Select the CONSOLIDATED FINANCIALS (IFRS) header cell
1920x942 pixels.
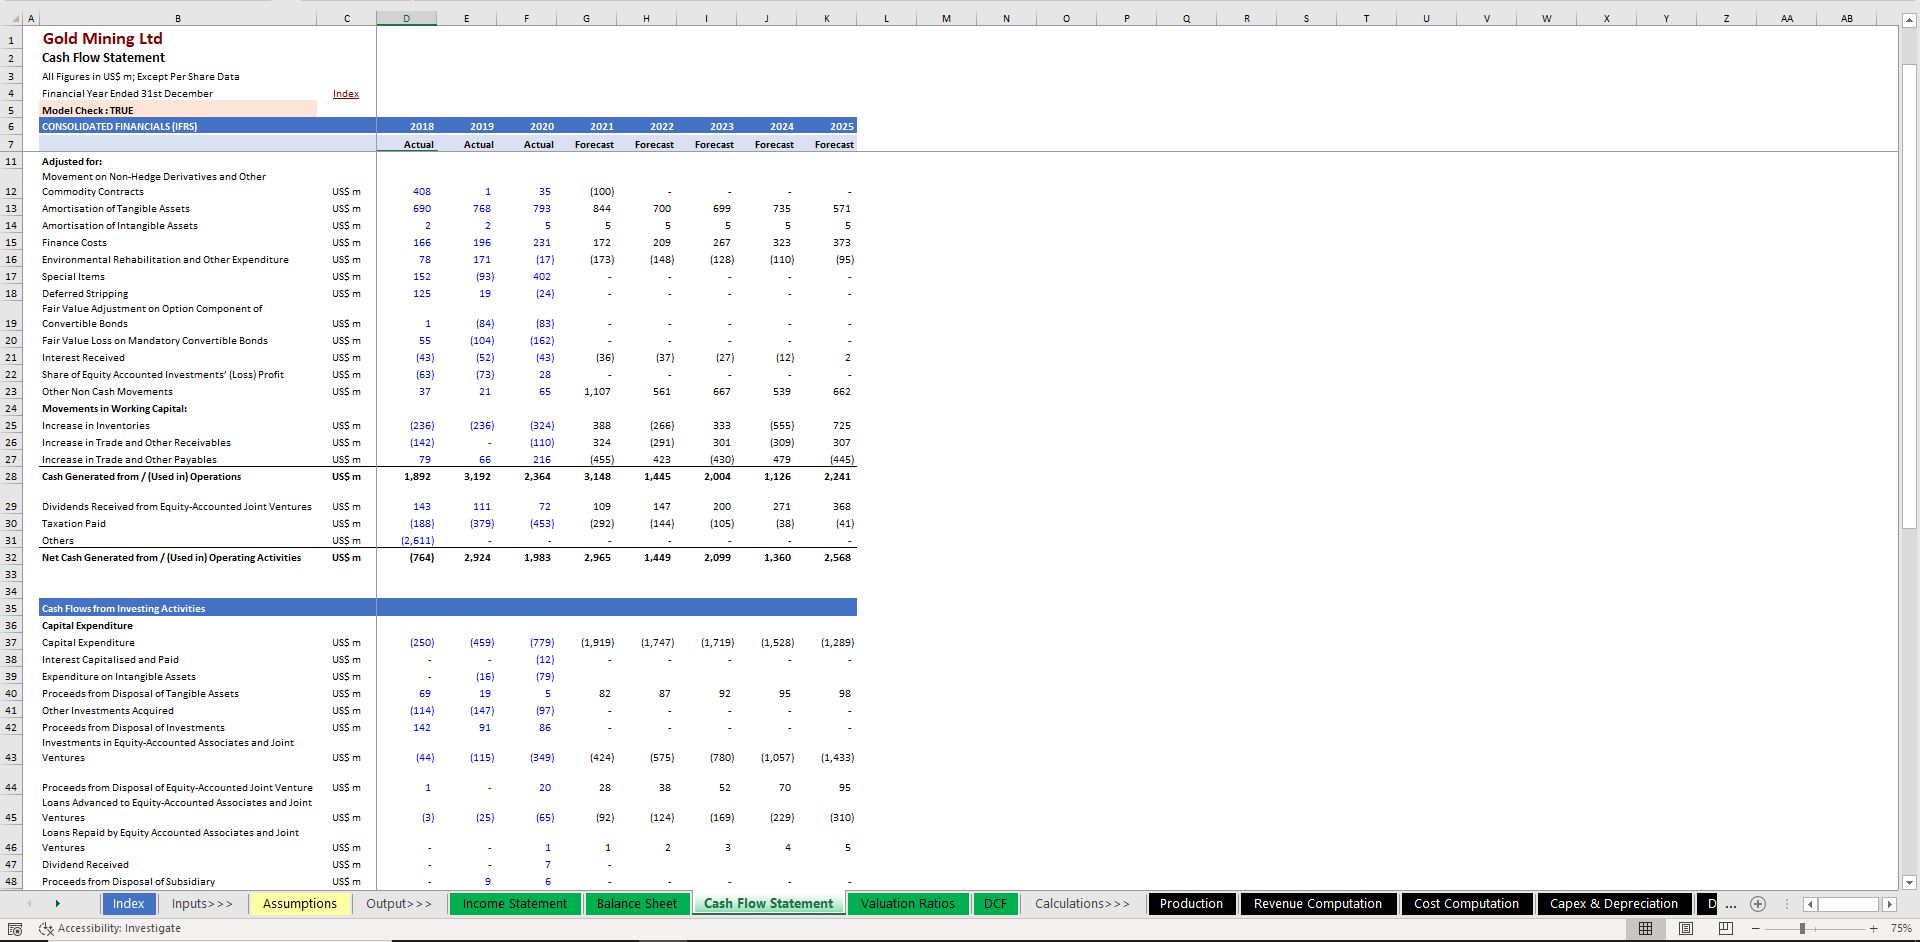pyautogui.click(x=178, y=127)
